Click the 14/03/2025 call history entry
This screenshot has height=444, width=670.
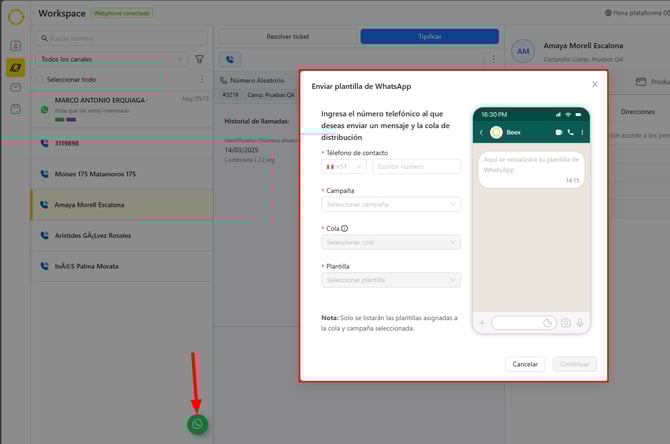click(242, 150)
